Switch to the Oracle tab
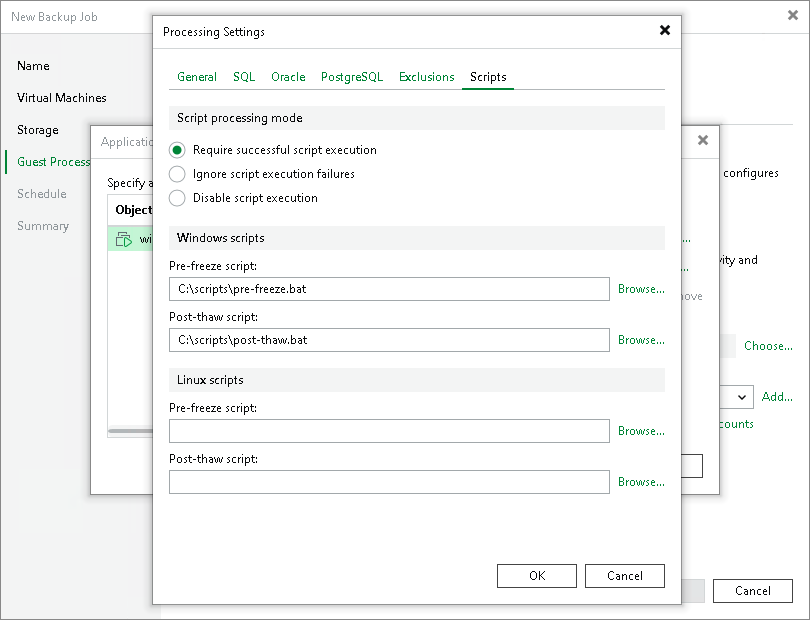The image size is (810, 620). [288, 77]
